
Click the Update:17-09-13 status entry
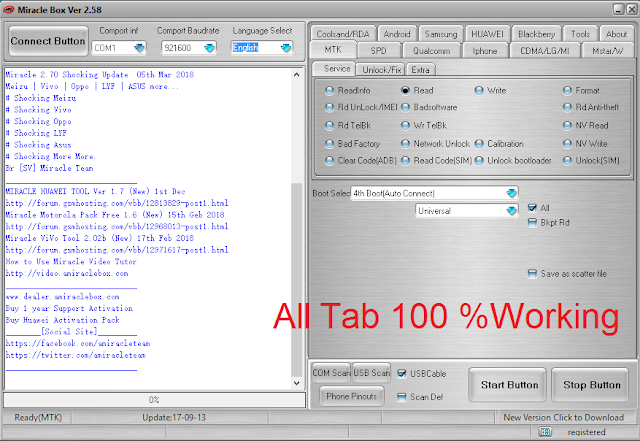coord(174,418)
